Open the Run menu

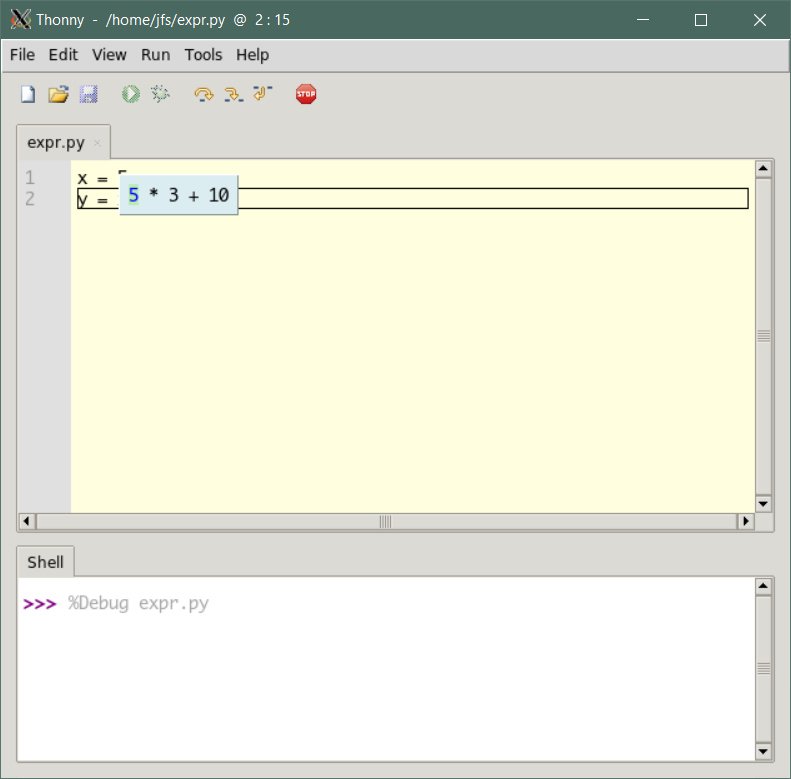click(155, 55)
